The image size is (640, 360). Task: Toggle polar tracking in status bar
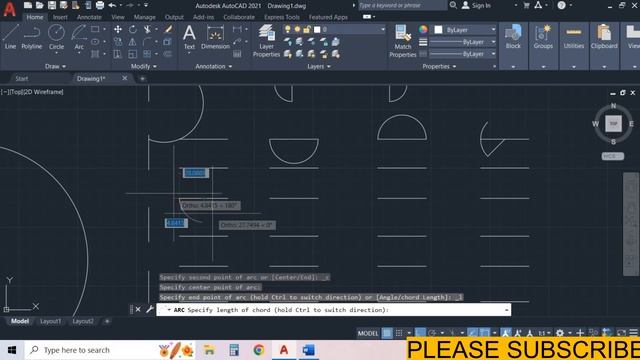(432, 333)
